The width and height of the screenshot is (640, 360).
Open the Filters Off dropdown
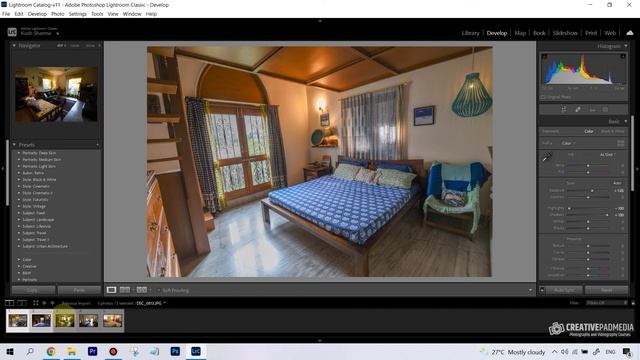point(606,303)
